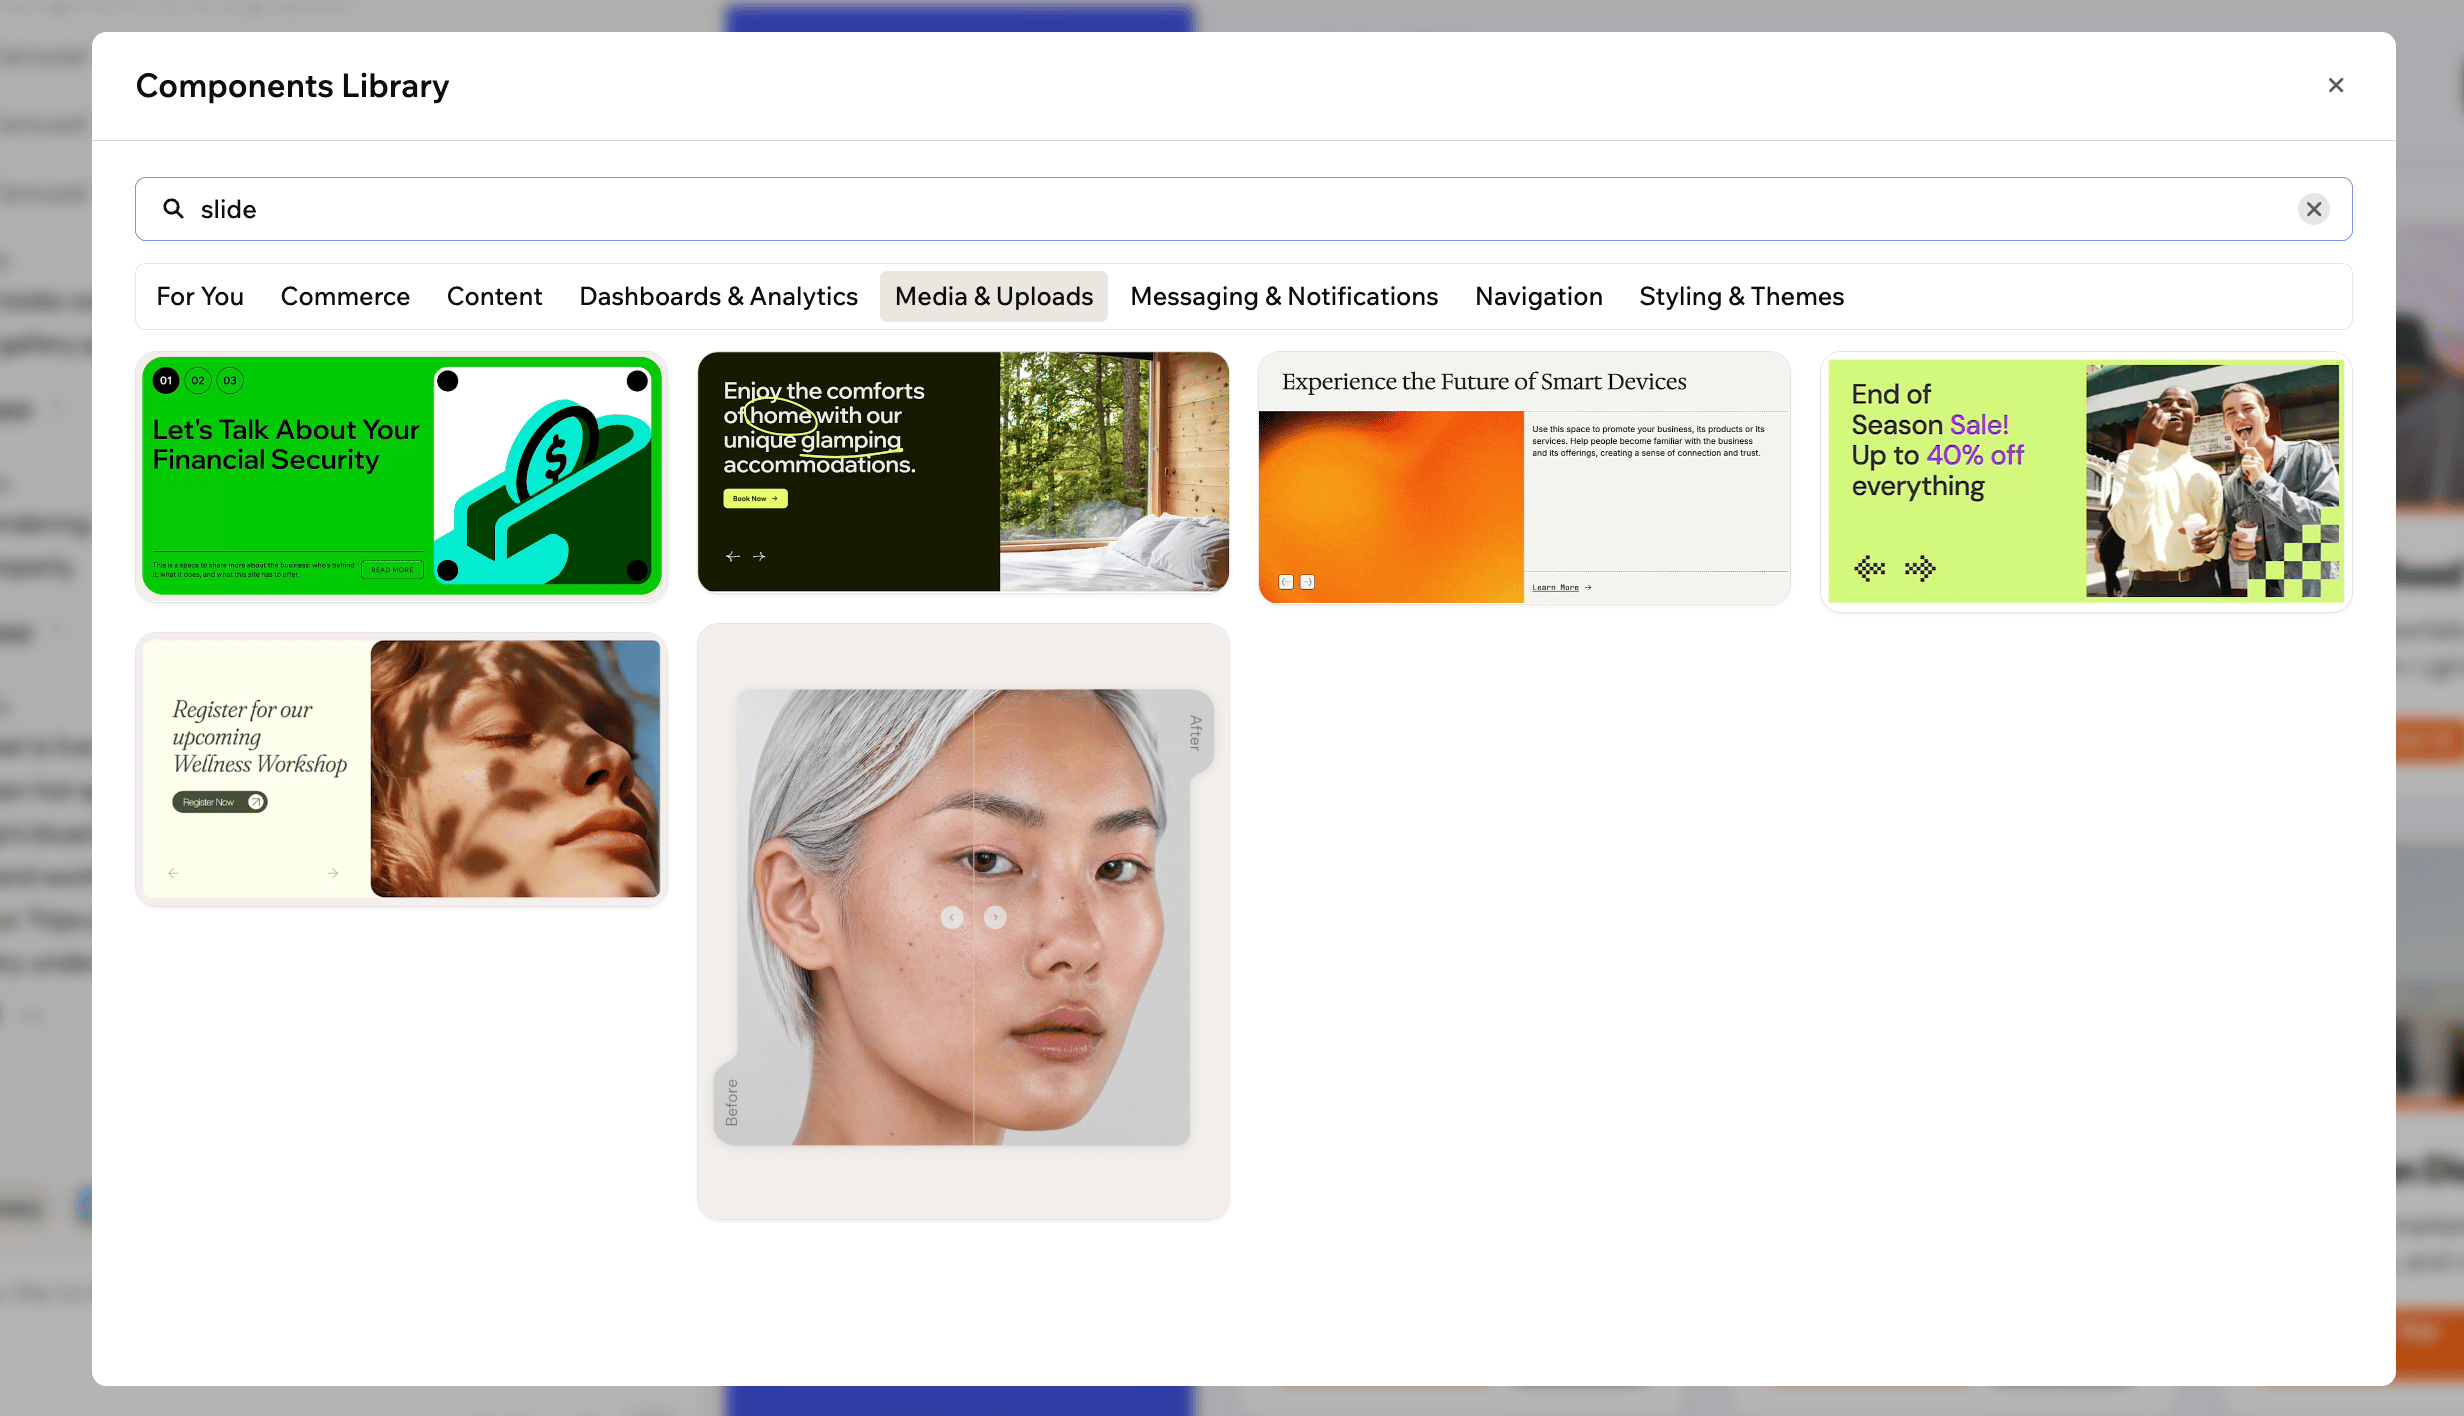Image resolution: width=2464 pixels, height=1416 pixels.
Task: Click previous arrow on Smart Devices slider
Action: [x=1286, y=582]
